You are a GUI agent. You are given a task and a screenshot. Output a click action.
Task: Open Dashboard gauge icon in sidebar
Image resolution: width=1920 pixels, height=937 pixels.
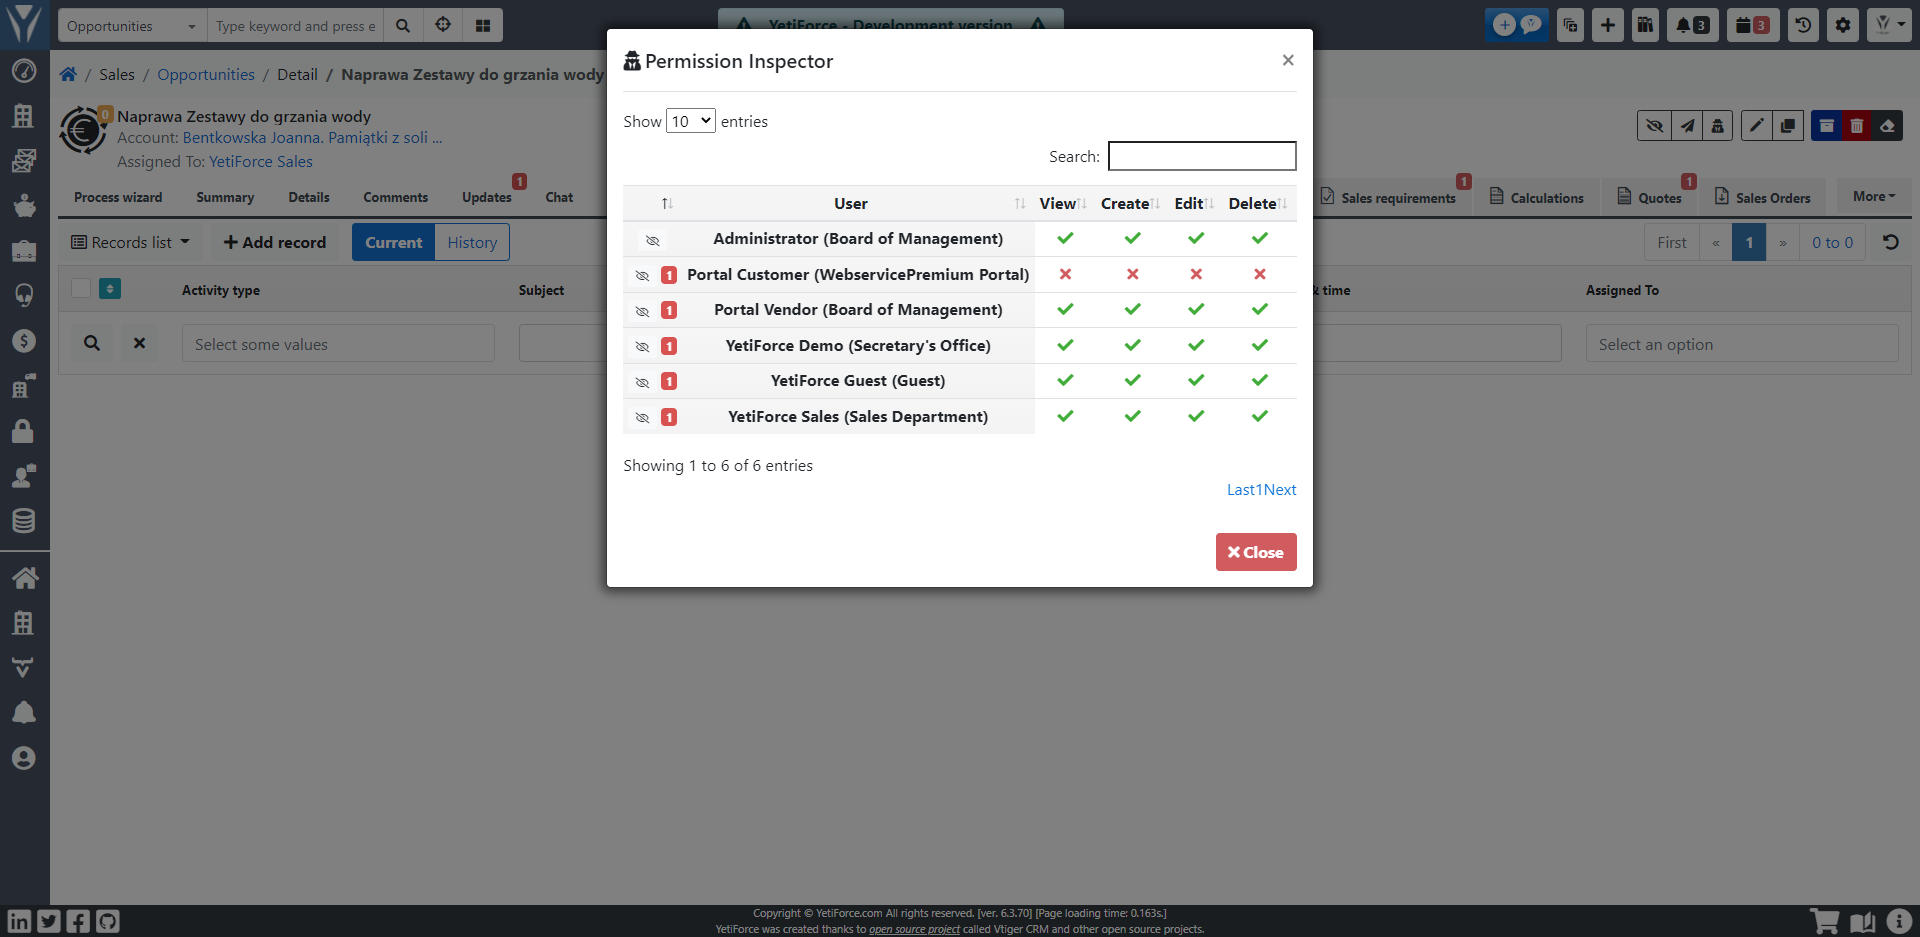24,71
